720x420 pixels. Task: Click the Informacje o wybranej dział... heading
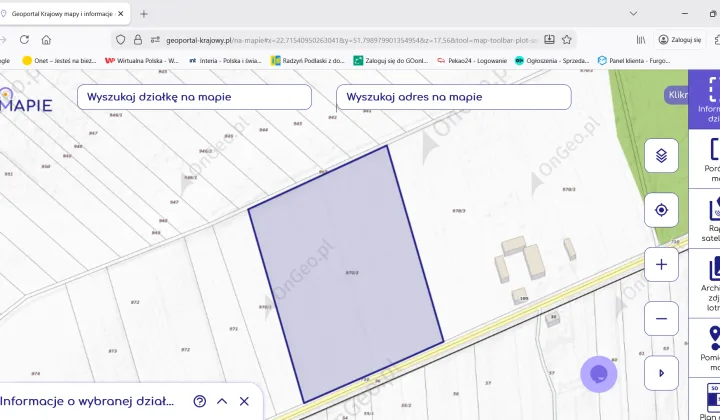pyautogui.click(x=87, y=401)
